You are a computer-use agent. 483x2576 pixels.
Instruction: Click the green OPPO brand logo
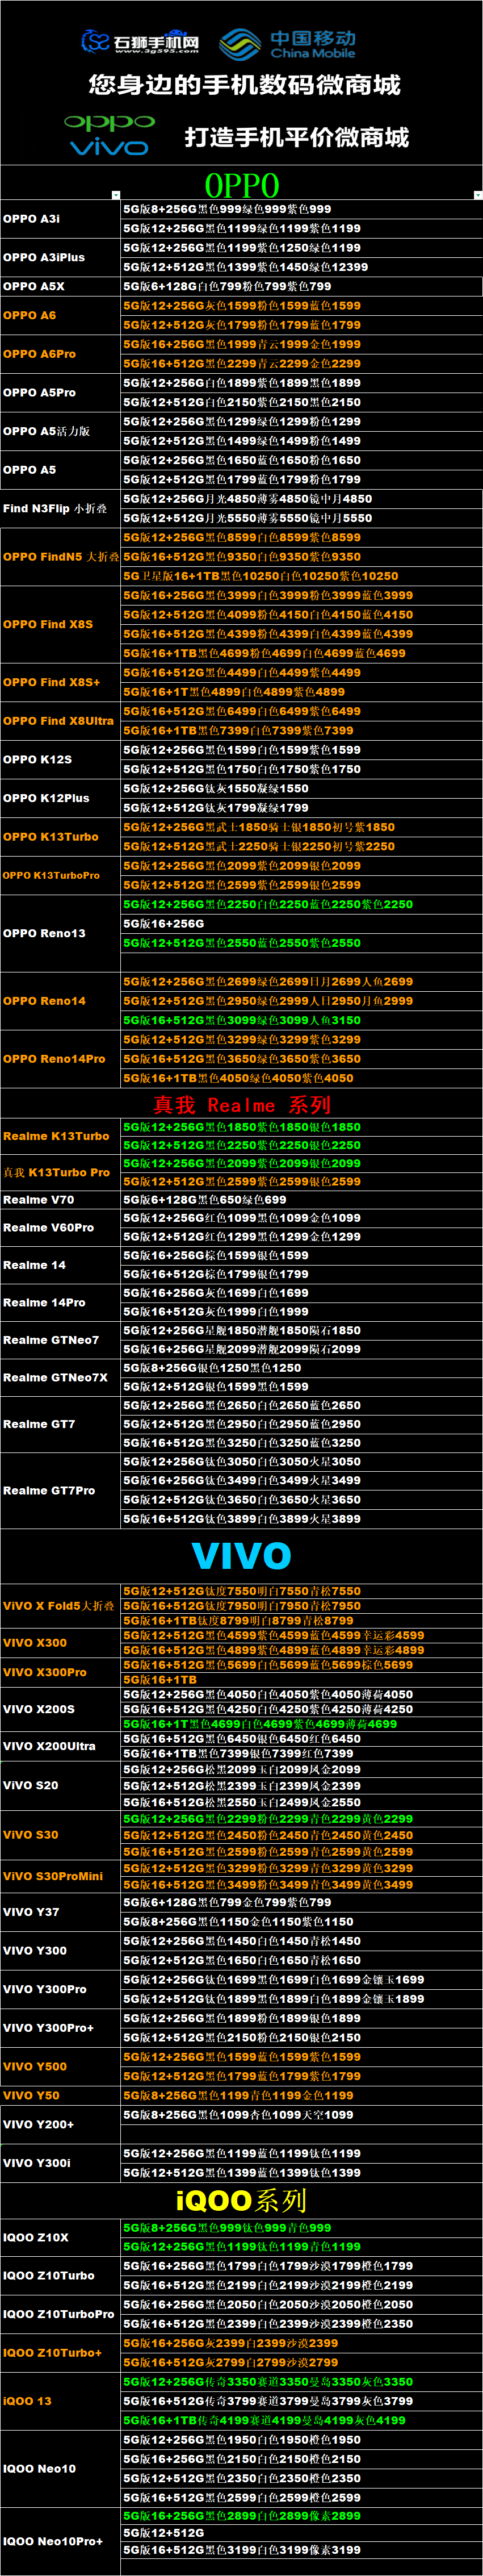(109, 122)
